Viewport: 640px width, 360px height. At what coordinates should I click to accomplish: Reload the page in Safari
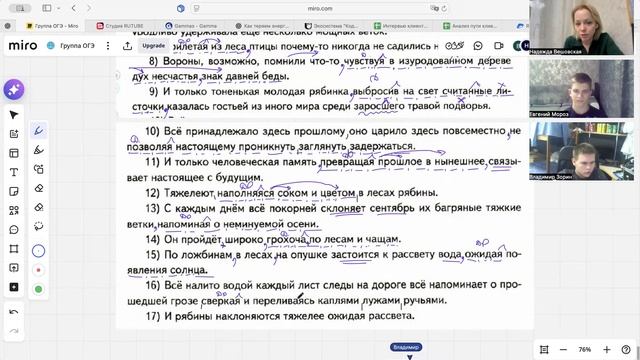click(444, 8)
